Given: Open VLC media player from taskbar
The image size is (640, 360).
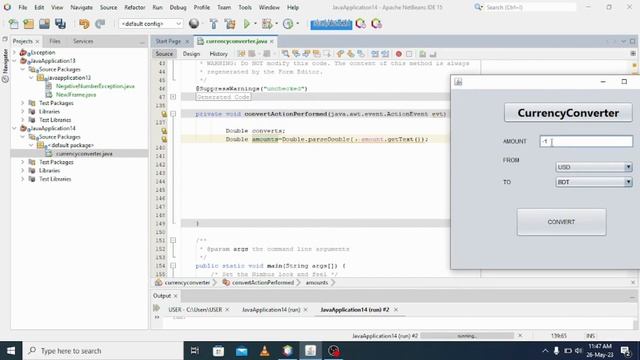Looking at the screenshot, I should 264,351.
